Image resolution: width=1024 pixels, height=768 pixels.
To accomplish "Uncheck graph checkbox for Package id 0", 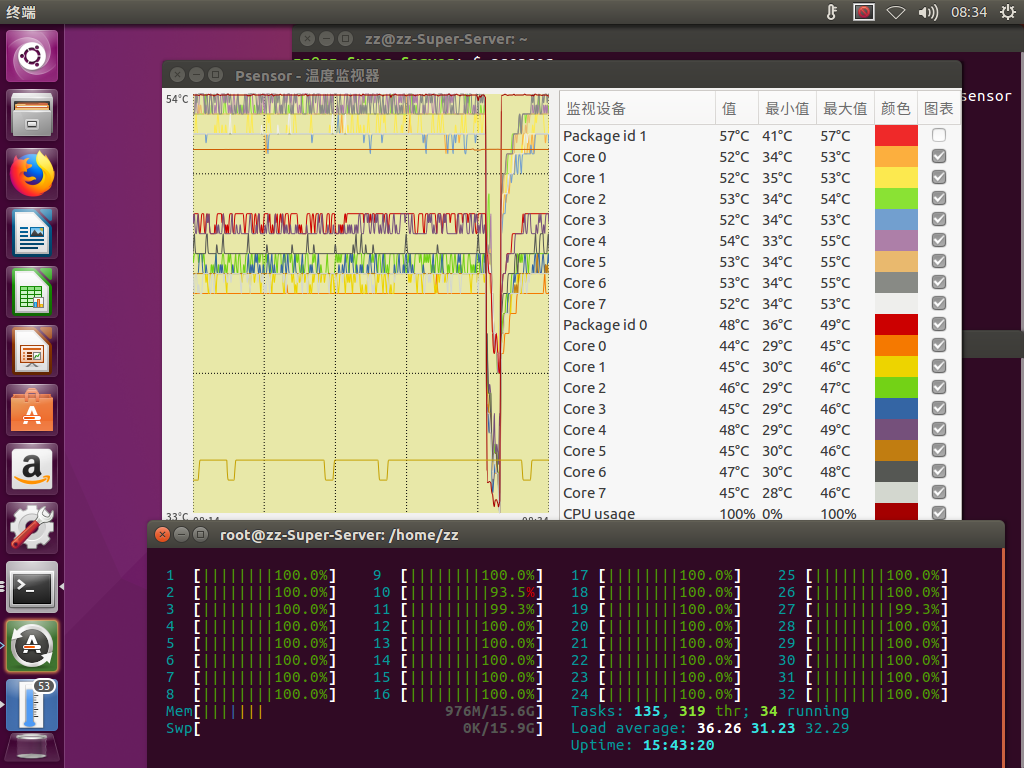I will [938, 325].
